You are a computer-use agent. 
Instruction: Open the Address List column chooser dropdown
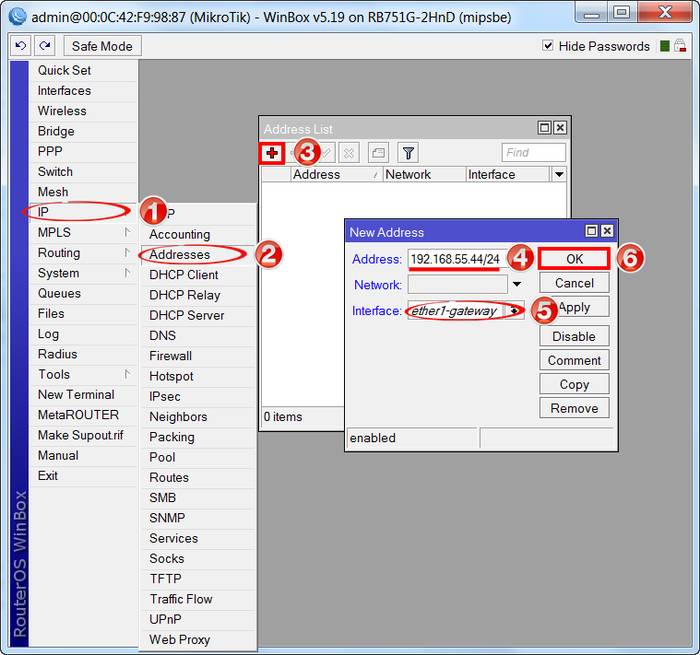coord(559,174)
